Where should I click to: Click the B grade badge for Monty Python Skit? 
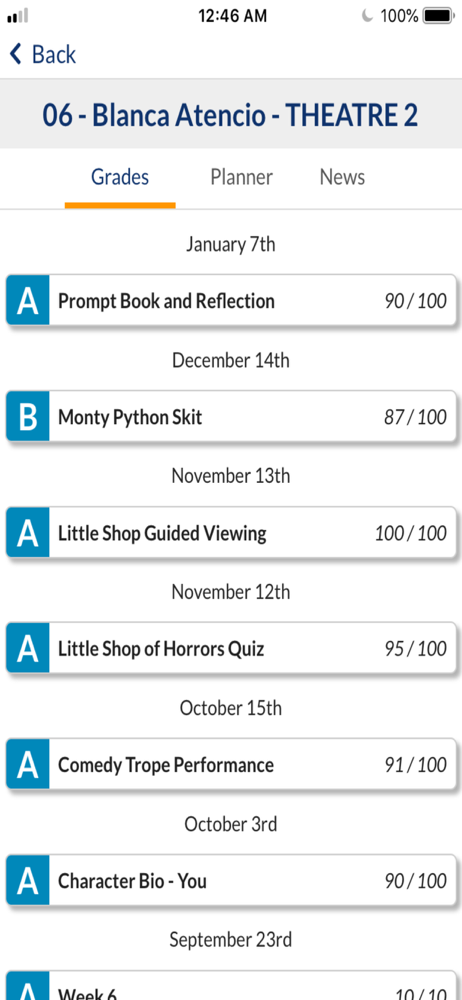click(x=27, y=416)
